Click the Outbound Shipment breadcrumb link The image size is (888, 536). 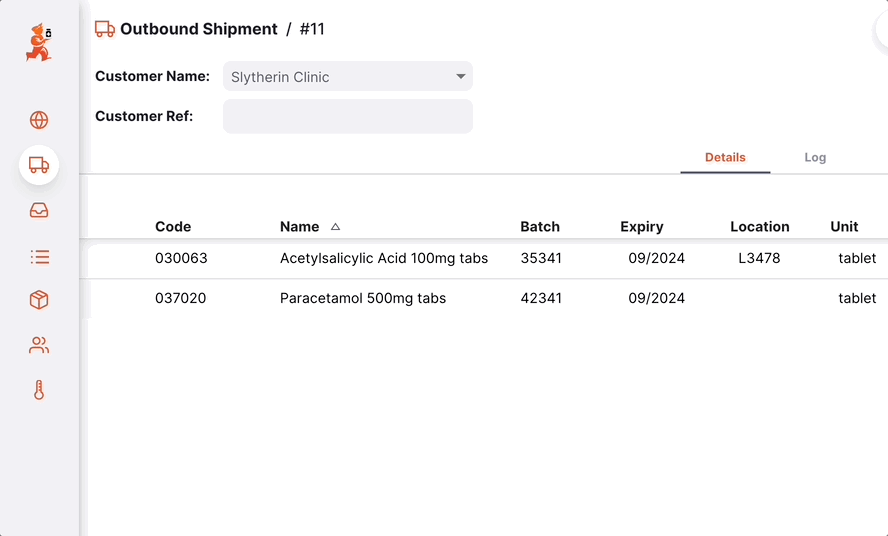(199, 29)
